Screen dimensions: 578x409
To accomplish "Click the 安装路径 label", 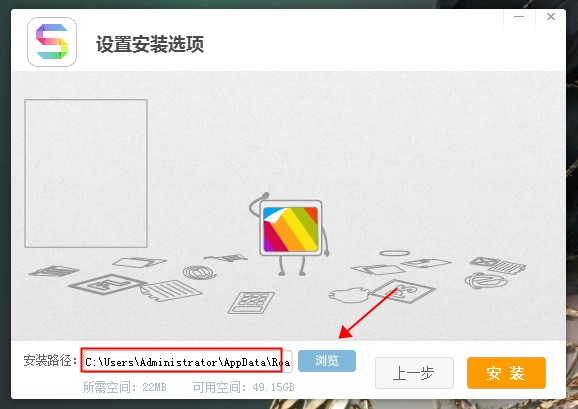I will 51,360.
